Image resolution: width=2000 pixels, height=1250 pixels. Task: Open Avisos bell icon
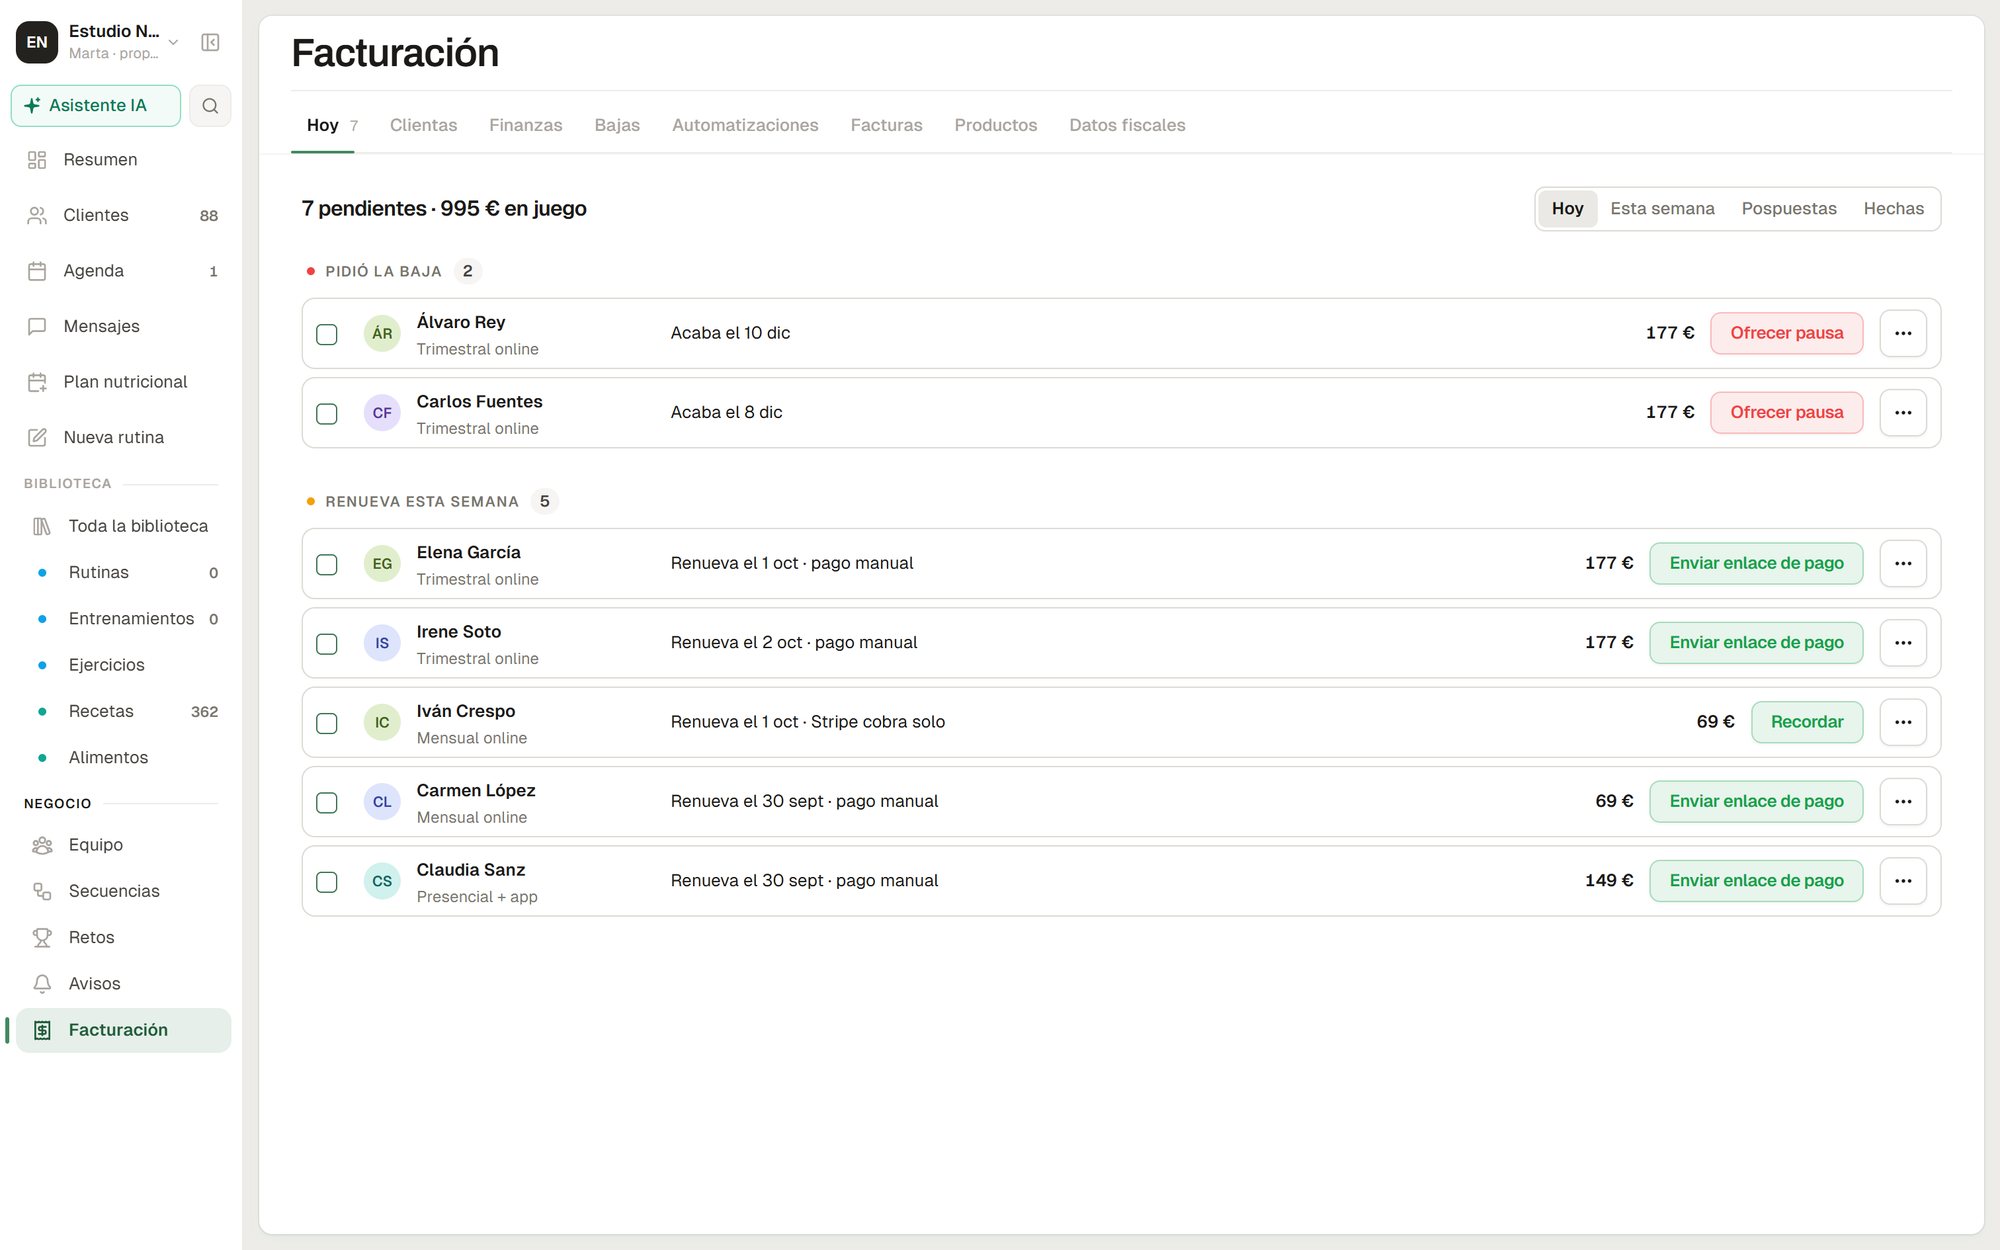point(42,984)
